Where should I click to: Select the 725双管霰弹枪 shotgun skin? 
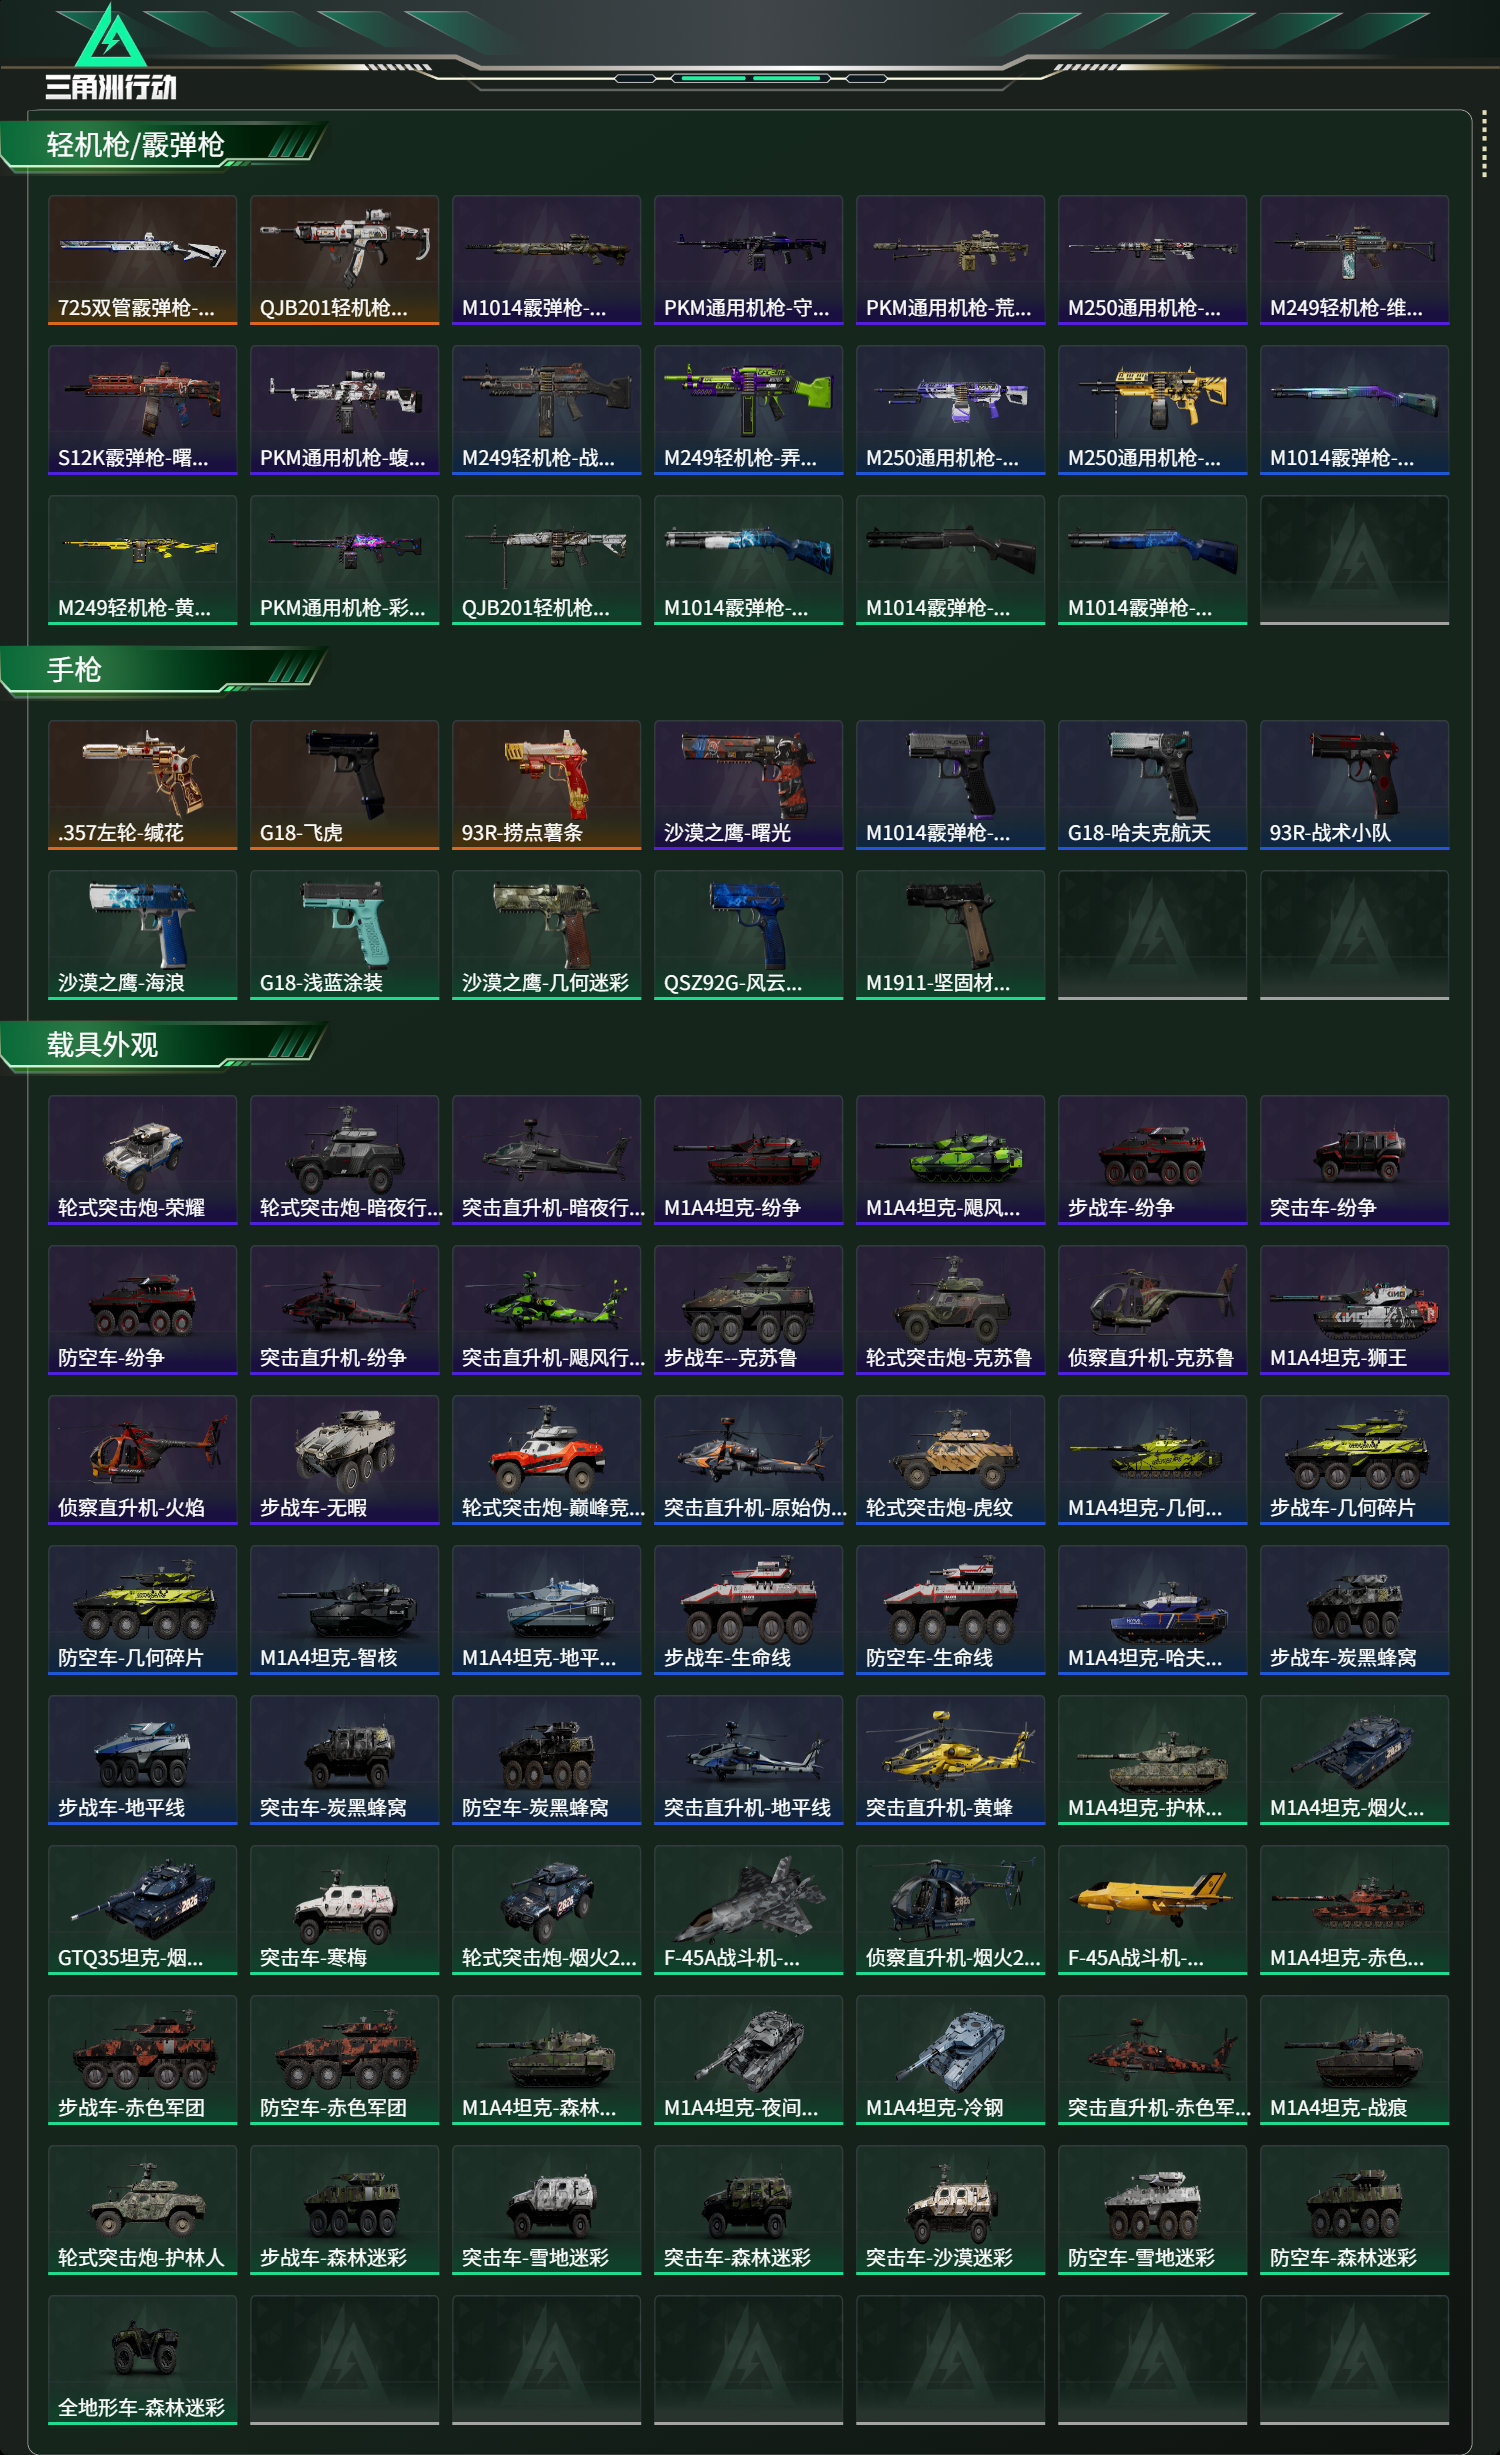pos(143,260)
